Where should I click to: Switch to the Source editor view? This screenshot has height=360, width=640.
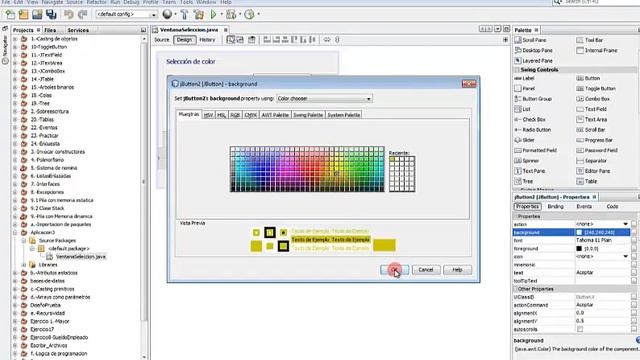(x=162, y=40)
